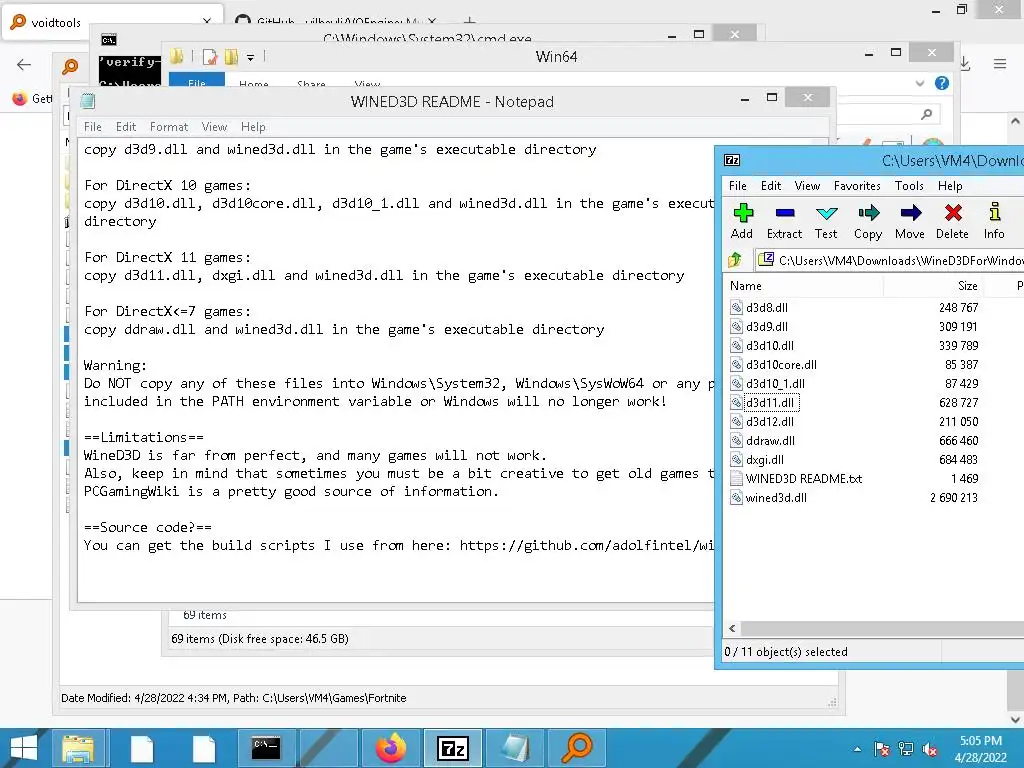The width and height of the screenshot is (1024, 768).
Task: Open Info in 7-Zip toolbar
Action: [994, 221]
